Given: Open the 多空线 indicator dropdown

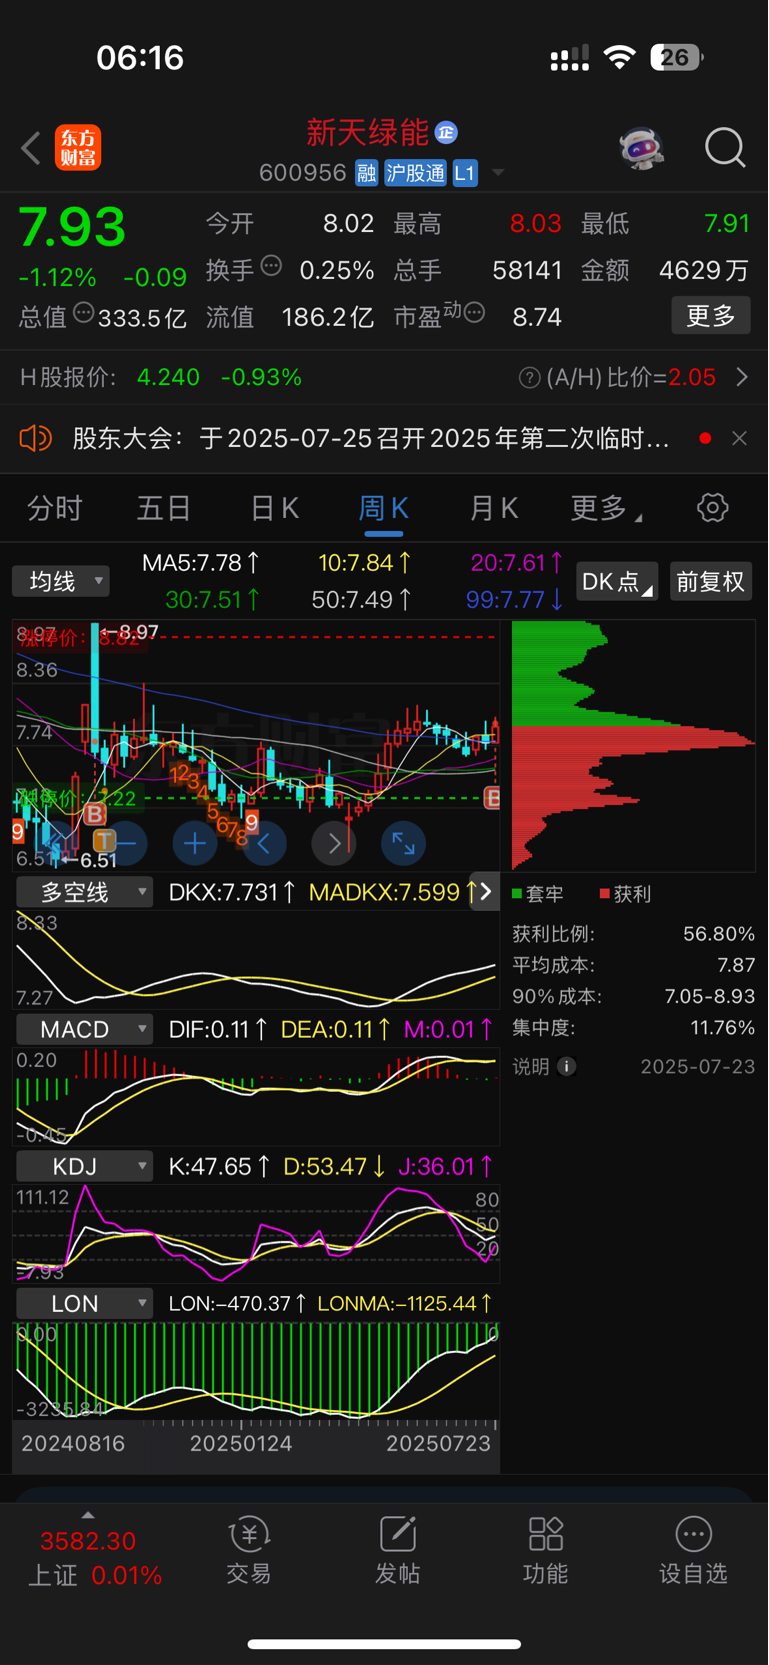Looking at the screenshot, I should [x=84, y=892].
